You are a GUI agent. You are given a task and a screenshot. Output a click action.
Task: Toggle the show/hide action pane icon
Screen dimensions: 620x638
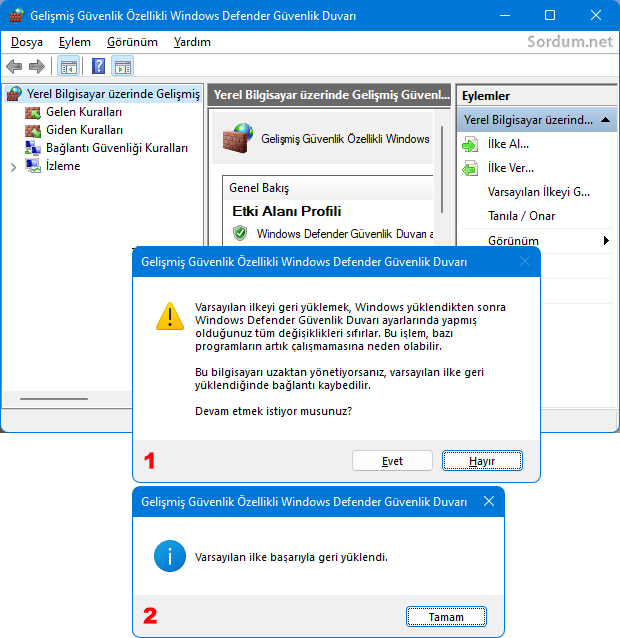click(122, 66)
